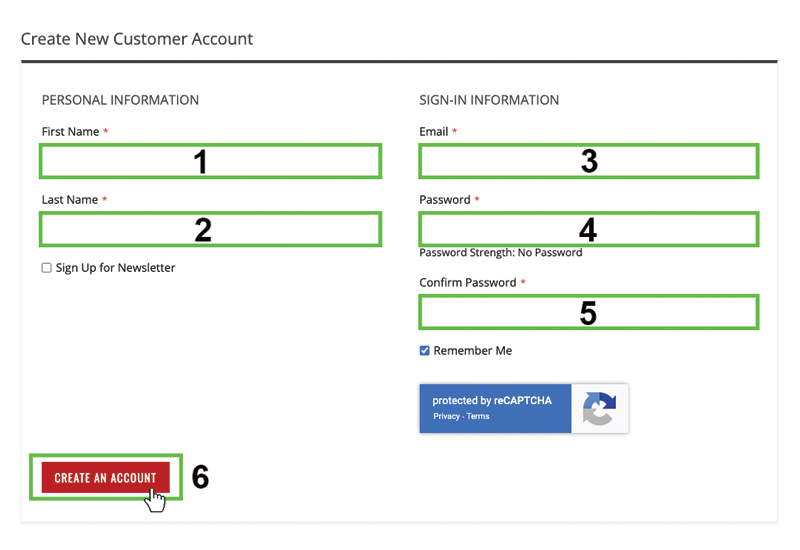Screen dimensions: 800x550
Task: Click the "Last Name" field label
Action: point(70,200)
